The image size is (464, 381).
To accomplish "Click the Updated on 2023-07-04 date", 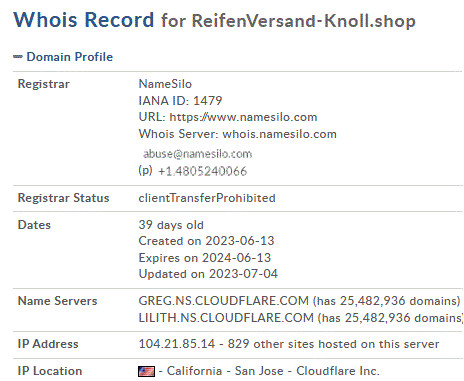I will pos(208,274).
